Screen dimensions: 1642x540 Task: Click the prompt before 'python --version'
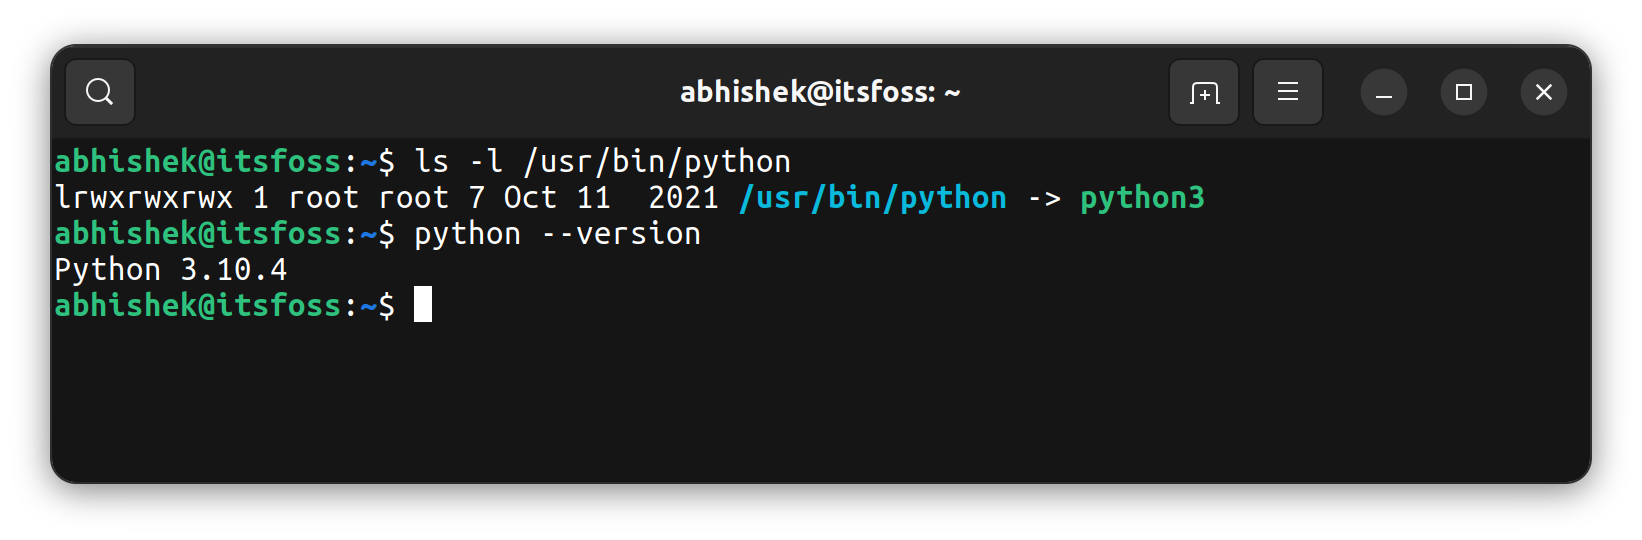pos(224,234)
